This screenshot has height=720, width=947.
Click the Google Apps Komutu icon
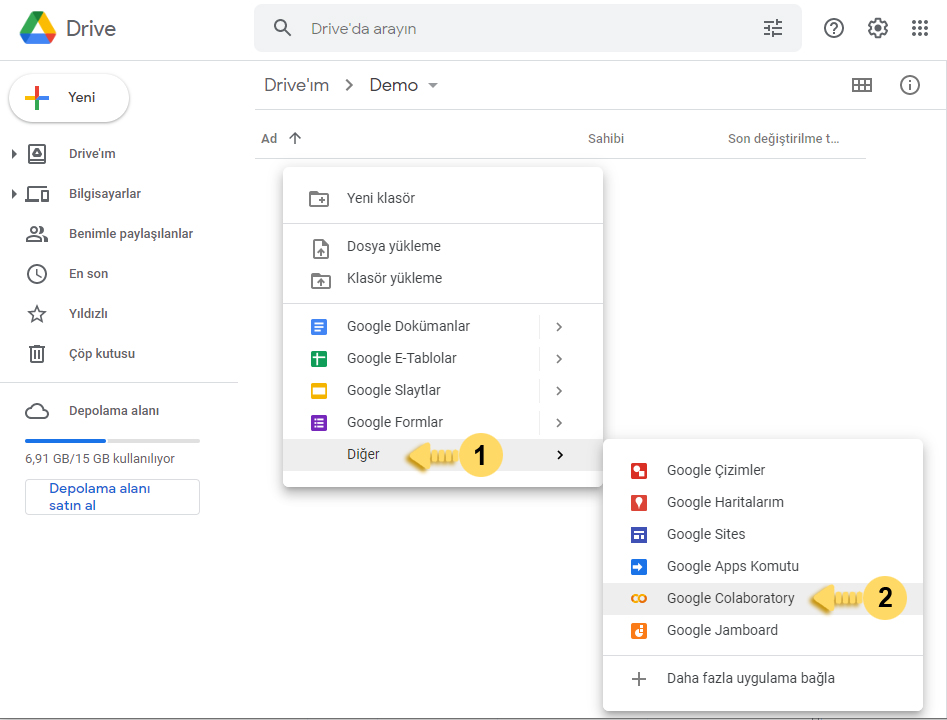coord(639,567)
